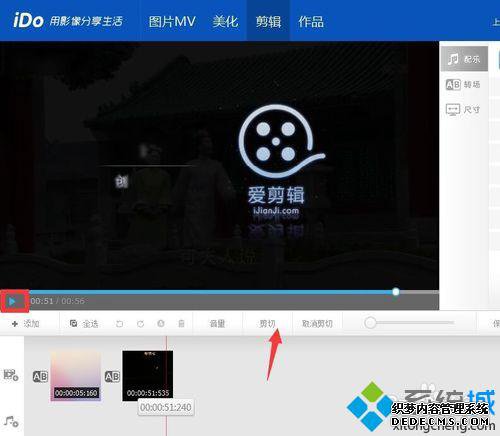Screen dimensions: 500x436
Task: Click the 添加 add button
Action: (x=26, y=323)
